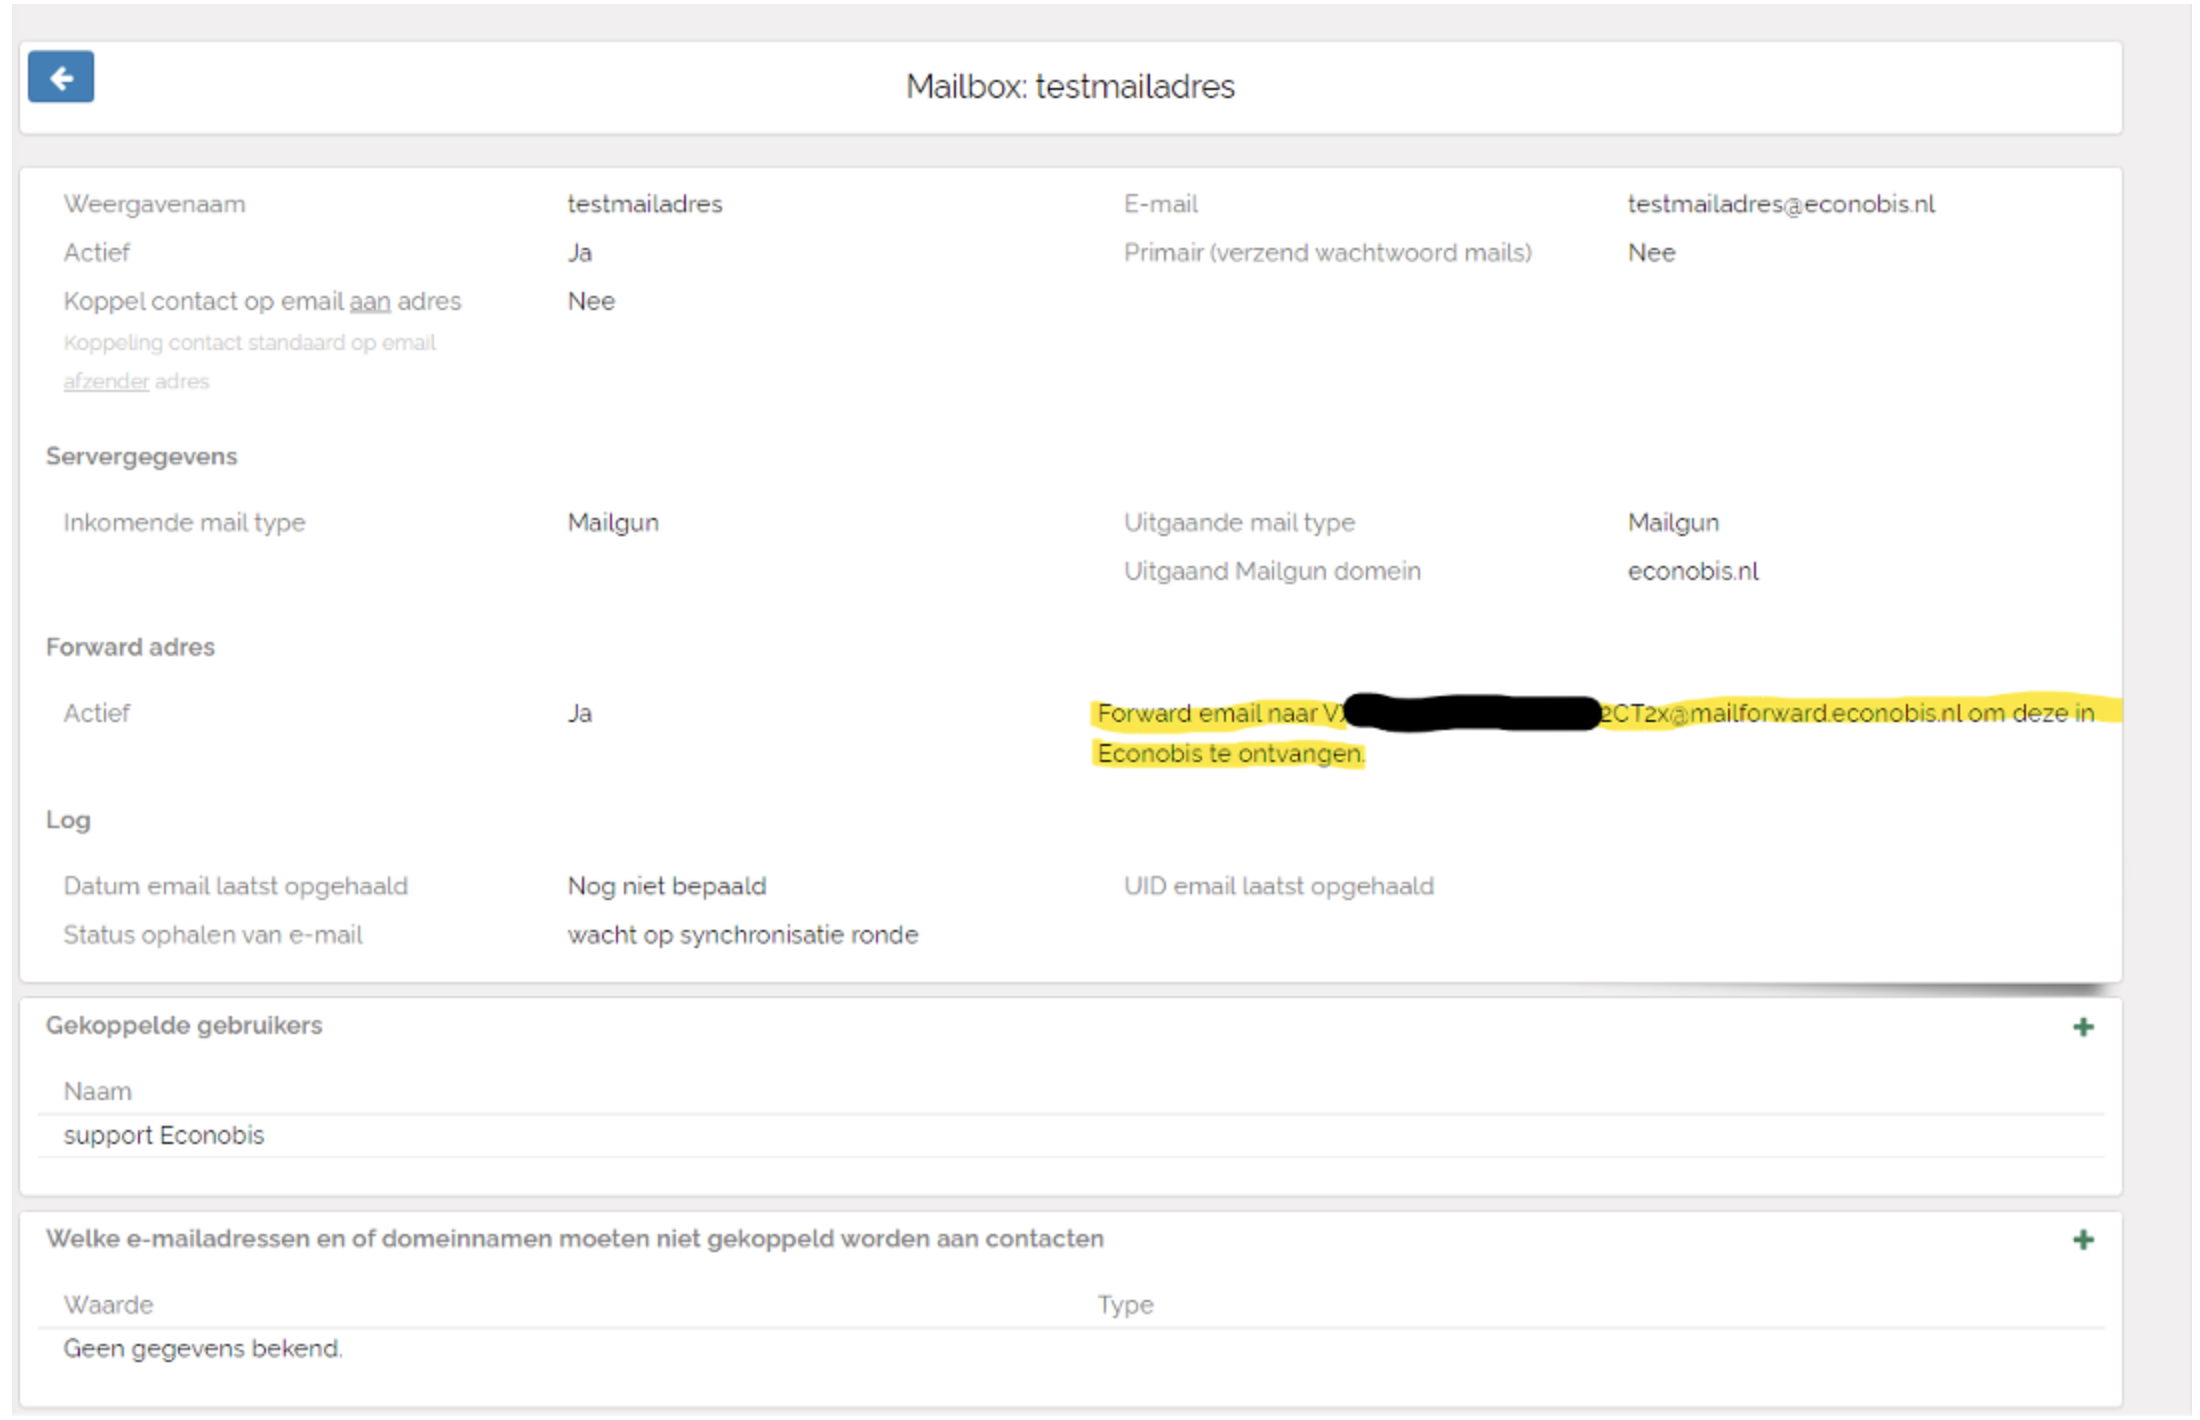Click the Gekoppelde gebruikers panel heading
Screen dimensions: 2200x1420
(184, 1025)
